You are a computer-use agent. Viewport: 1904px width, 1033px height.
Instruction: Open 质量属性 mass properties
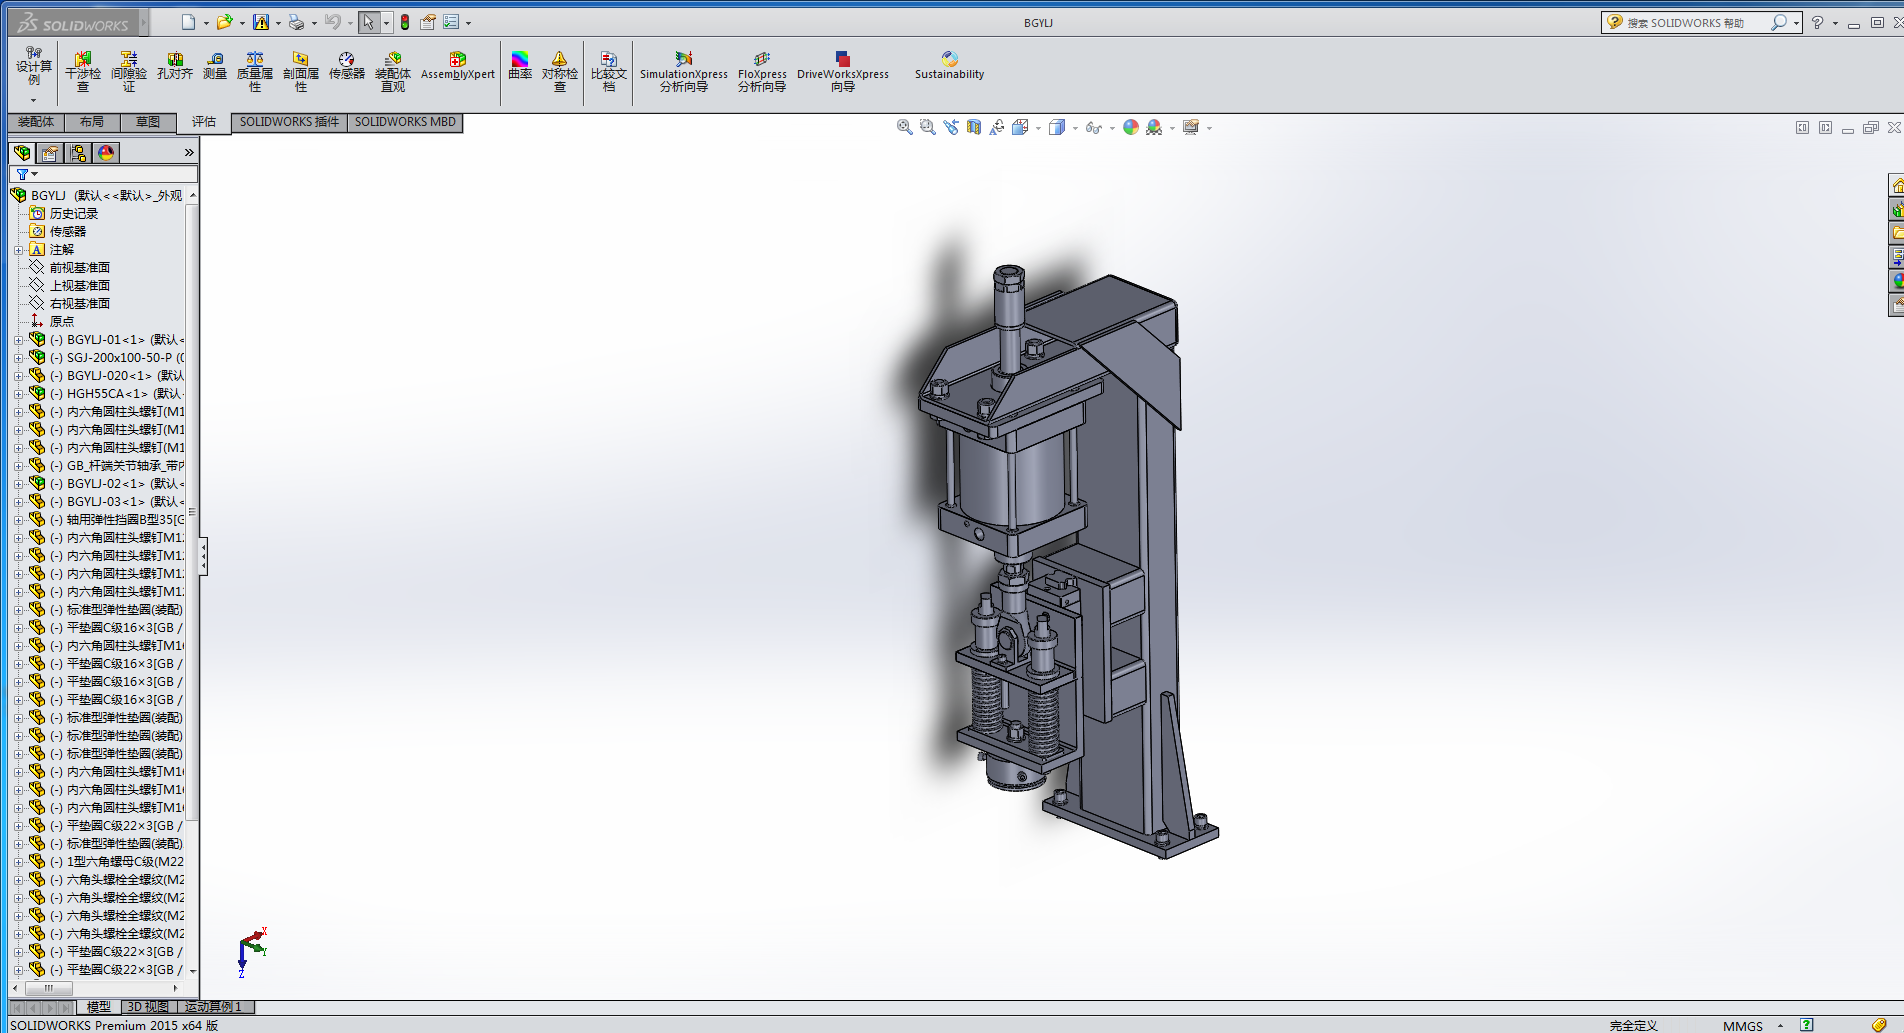coord(255,71)
